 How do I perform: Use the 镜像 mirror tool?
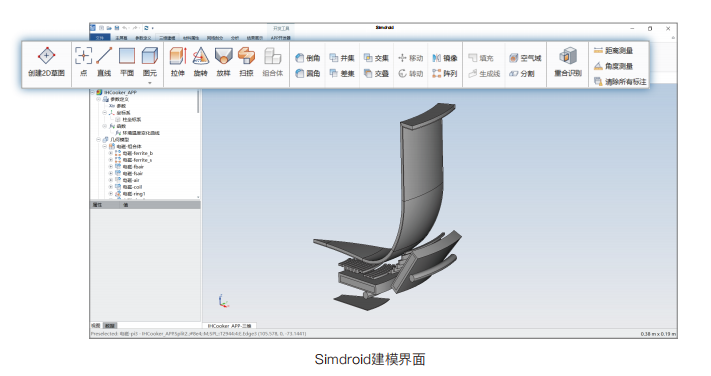tap(445, 58)
